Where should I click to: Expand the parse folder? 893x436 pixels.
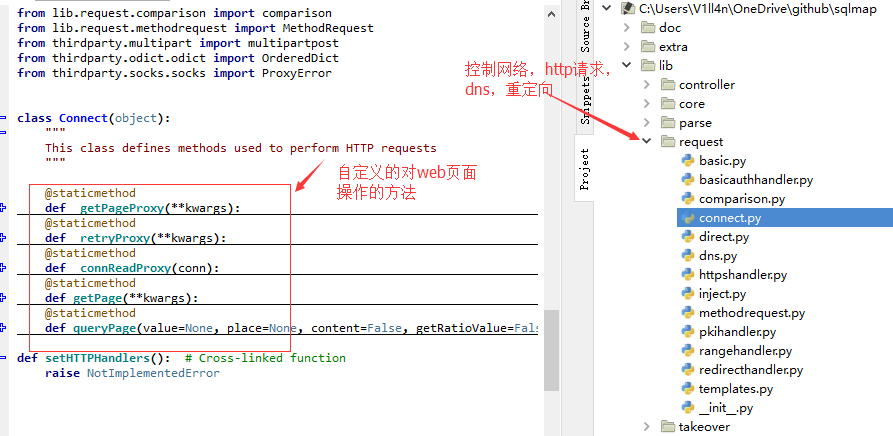point(647,123)
